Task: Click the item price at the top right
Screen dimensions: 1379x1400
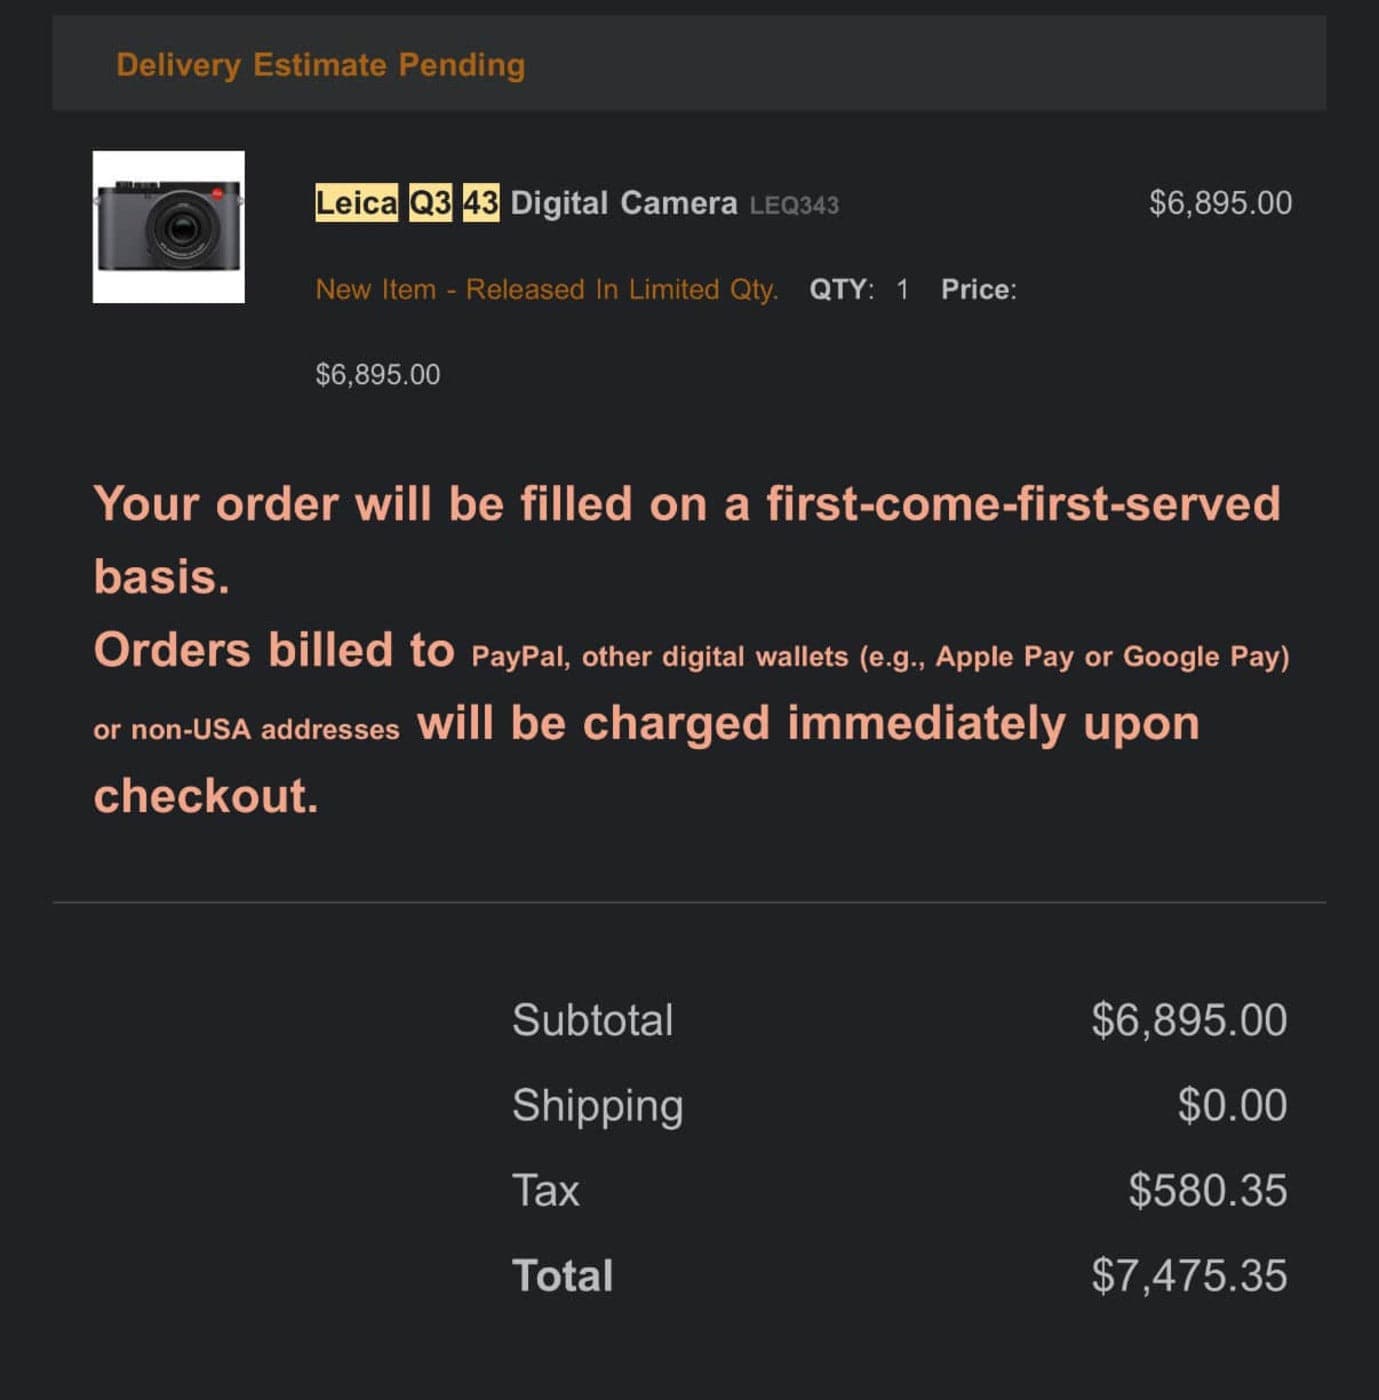Action: pos(1219,203)
